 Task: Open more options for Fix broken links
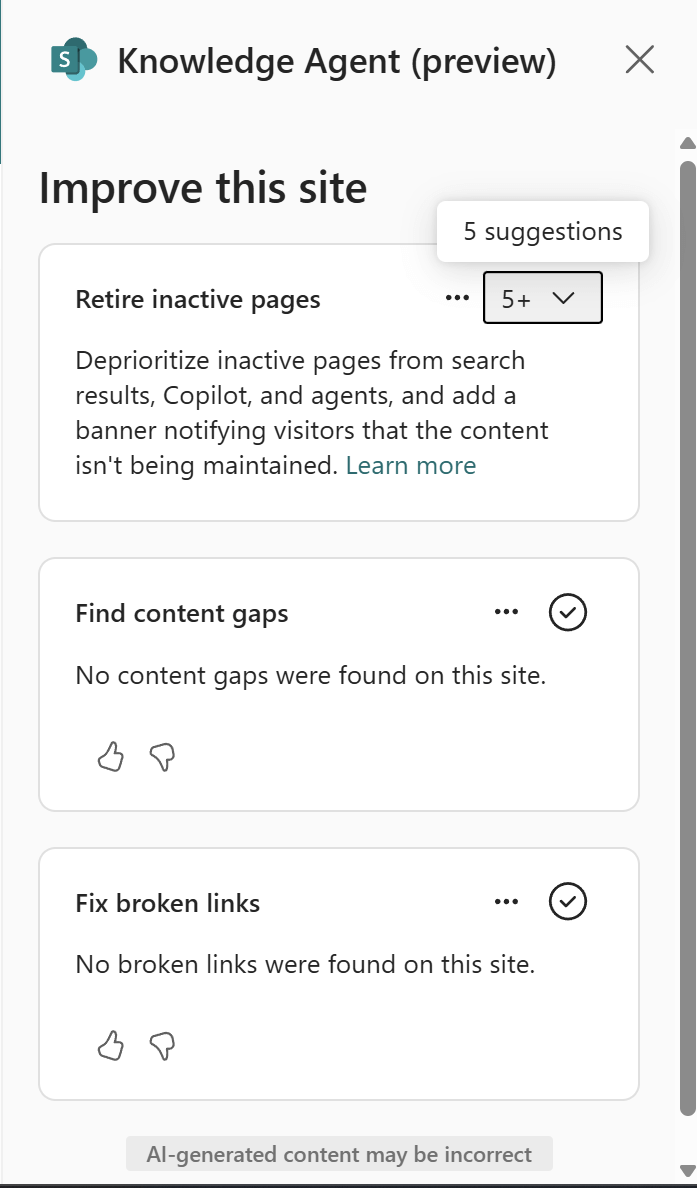coord(506,902)
